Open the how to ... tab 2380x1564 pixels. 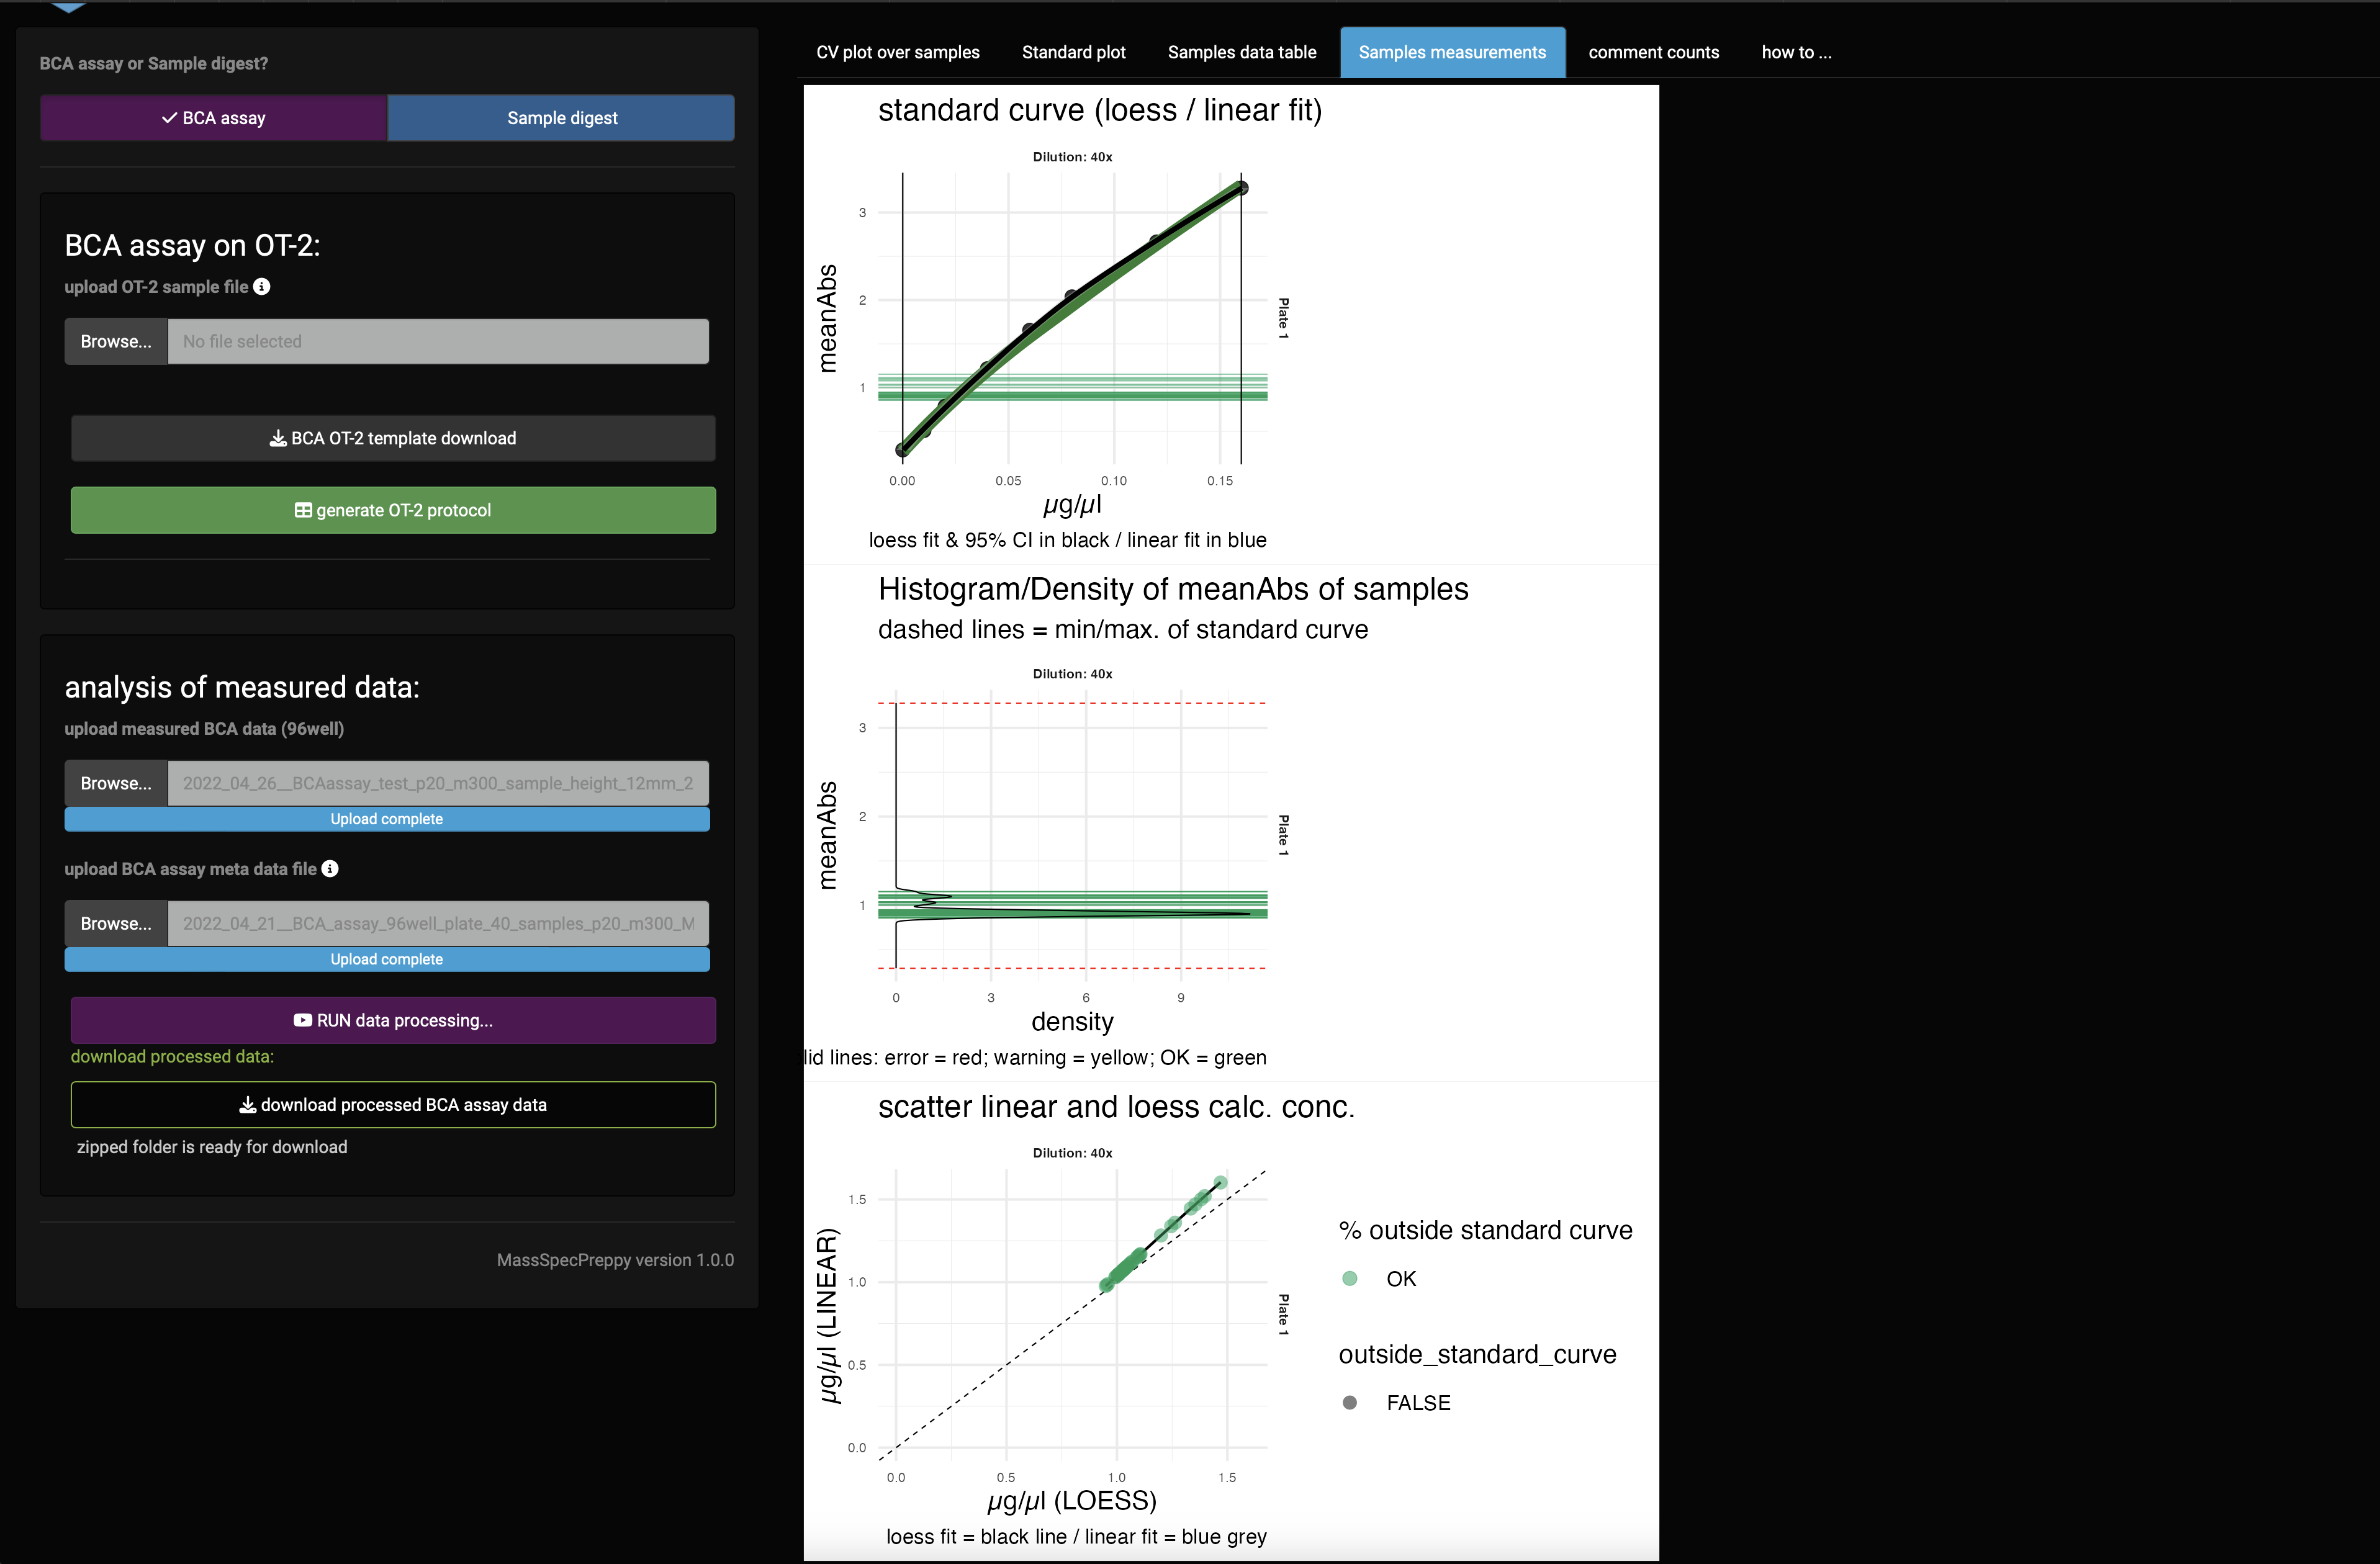click(x=1796, y=52)
